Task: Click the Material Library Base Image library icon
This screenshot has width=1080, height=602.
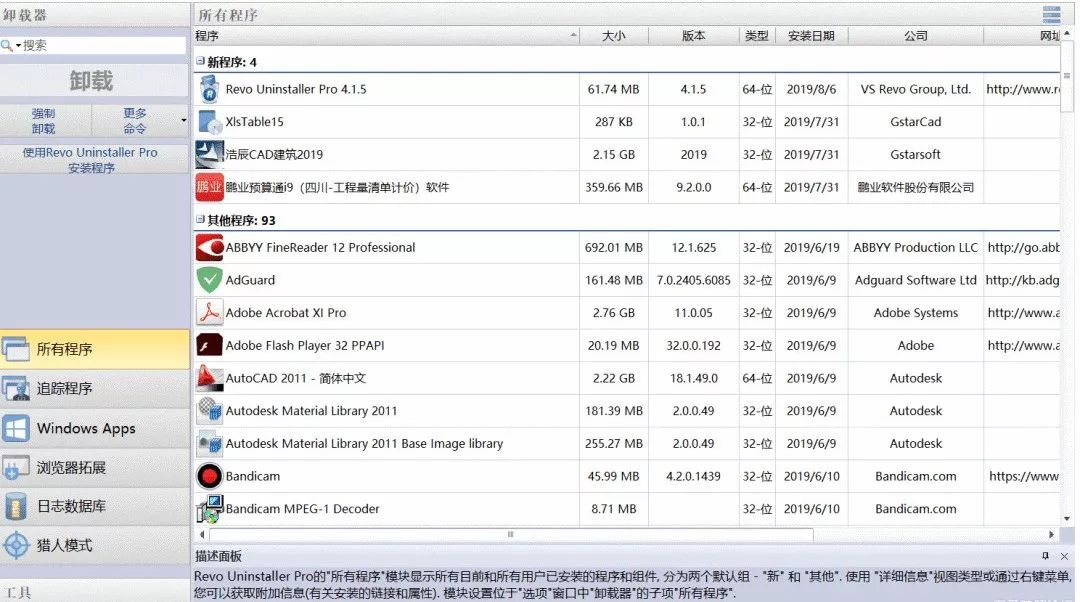Action: coord(209,444)
